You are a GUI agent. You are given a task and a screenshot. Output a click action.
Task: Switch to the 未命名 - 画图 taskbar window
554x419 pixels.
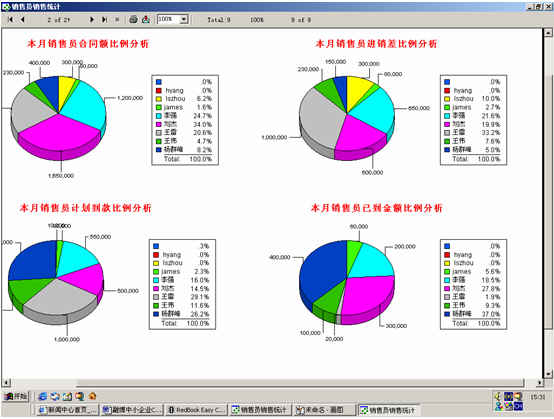point(324,410)
